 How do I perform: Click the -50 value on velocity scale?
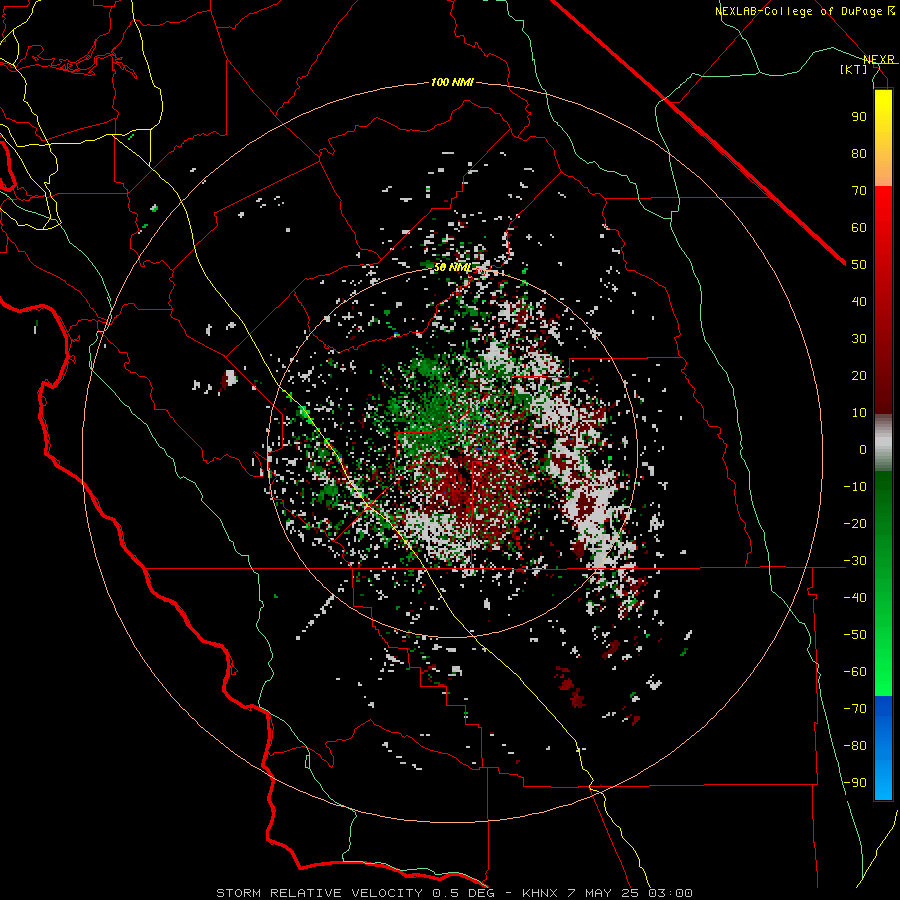(855, 634)
